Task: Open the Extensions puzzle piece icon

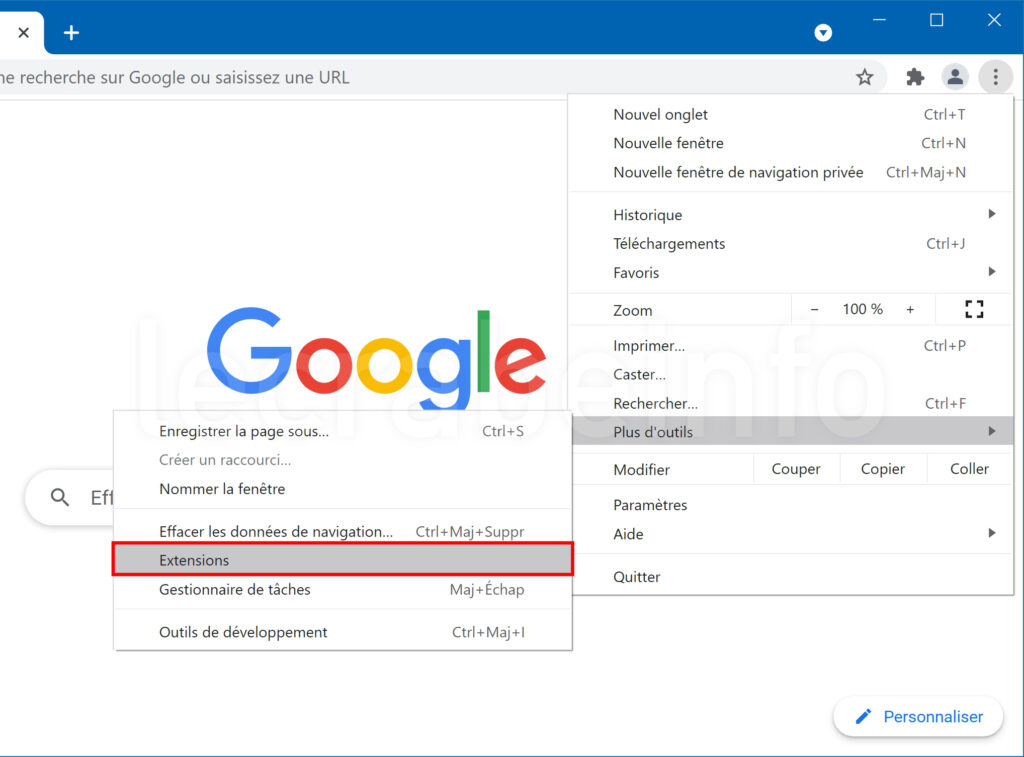Action: click(915, 77)
